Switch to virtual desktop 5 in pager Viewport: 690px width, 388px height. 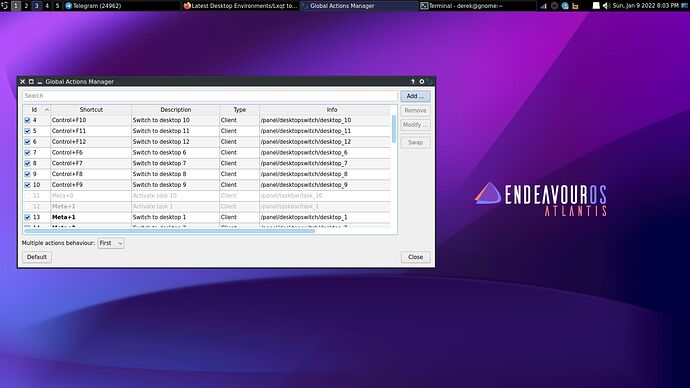coord(57,6)
